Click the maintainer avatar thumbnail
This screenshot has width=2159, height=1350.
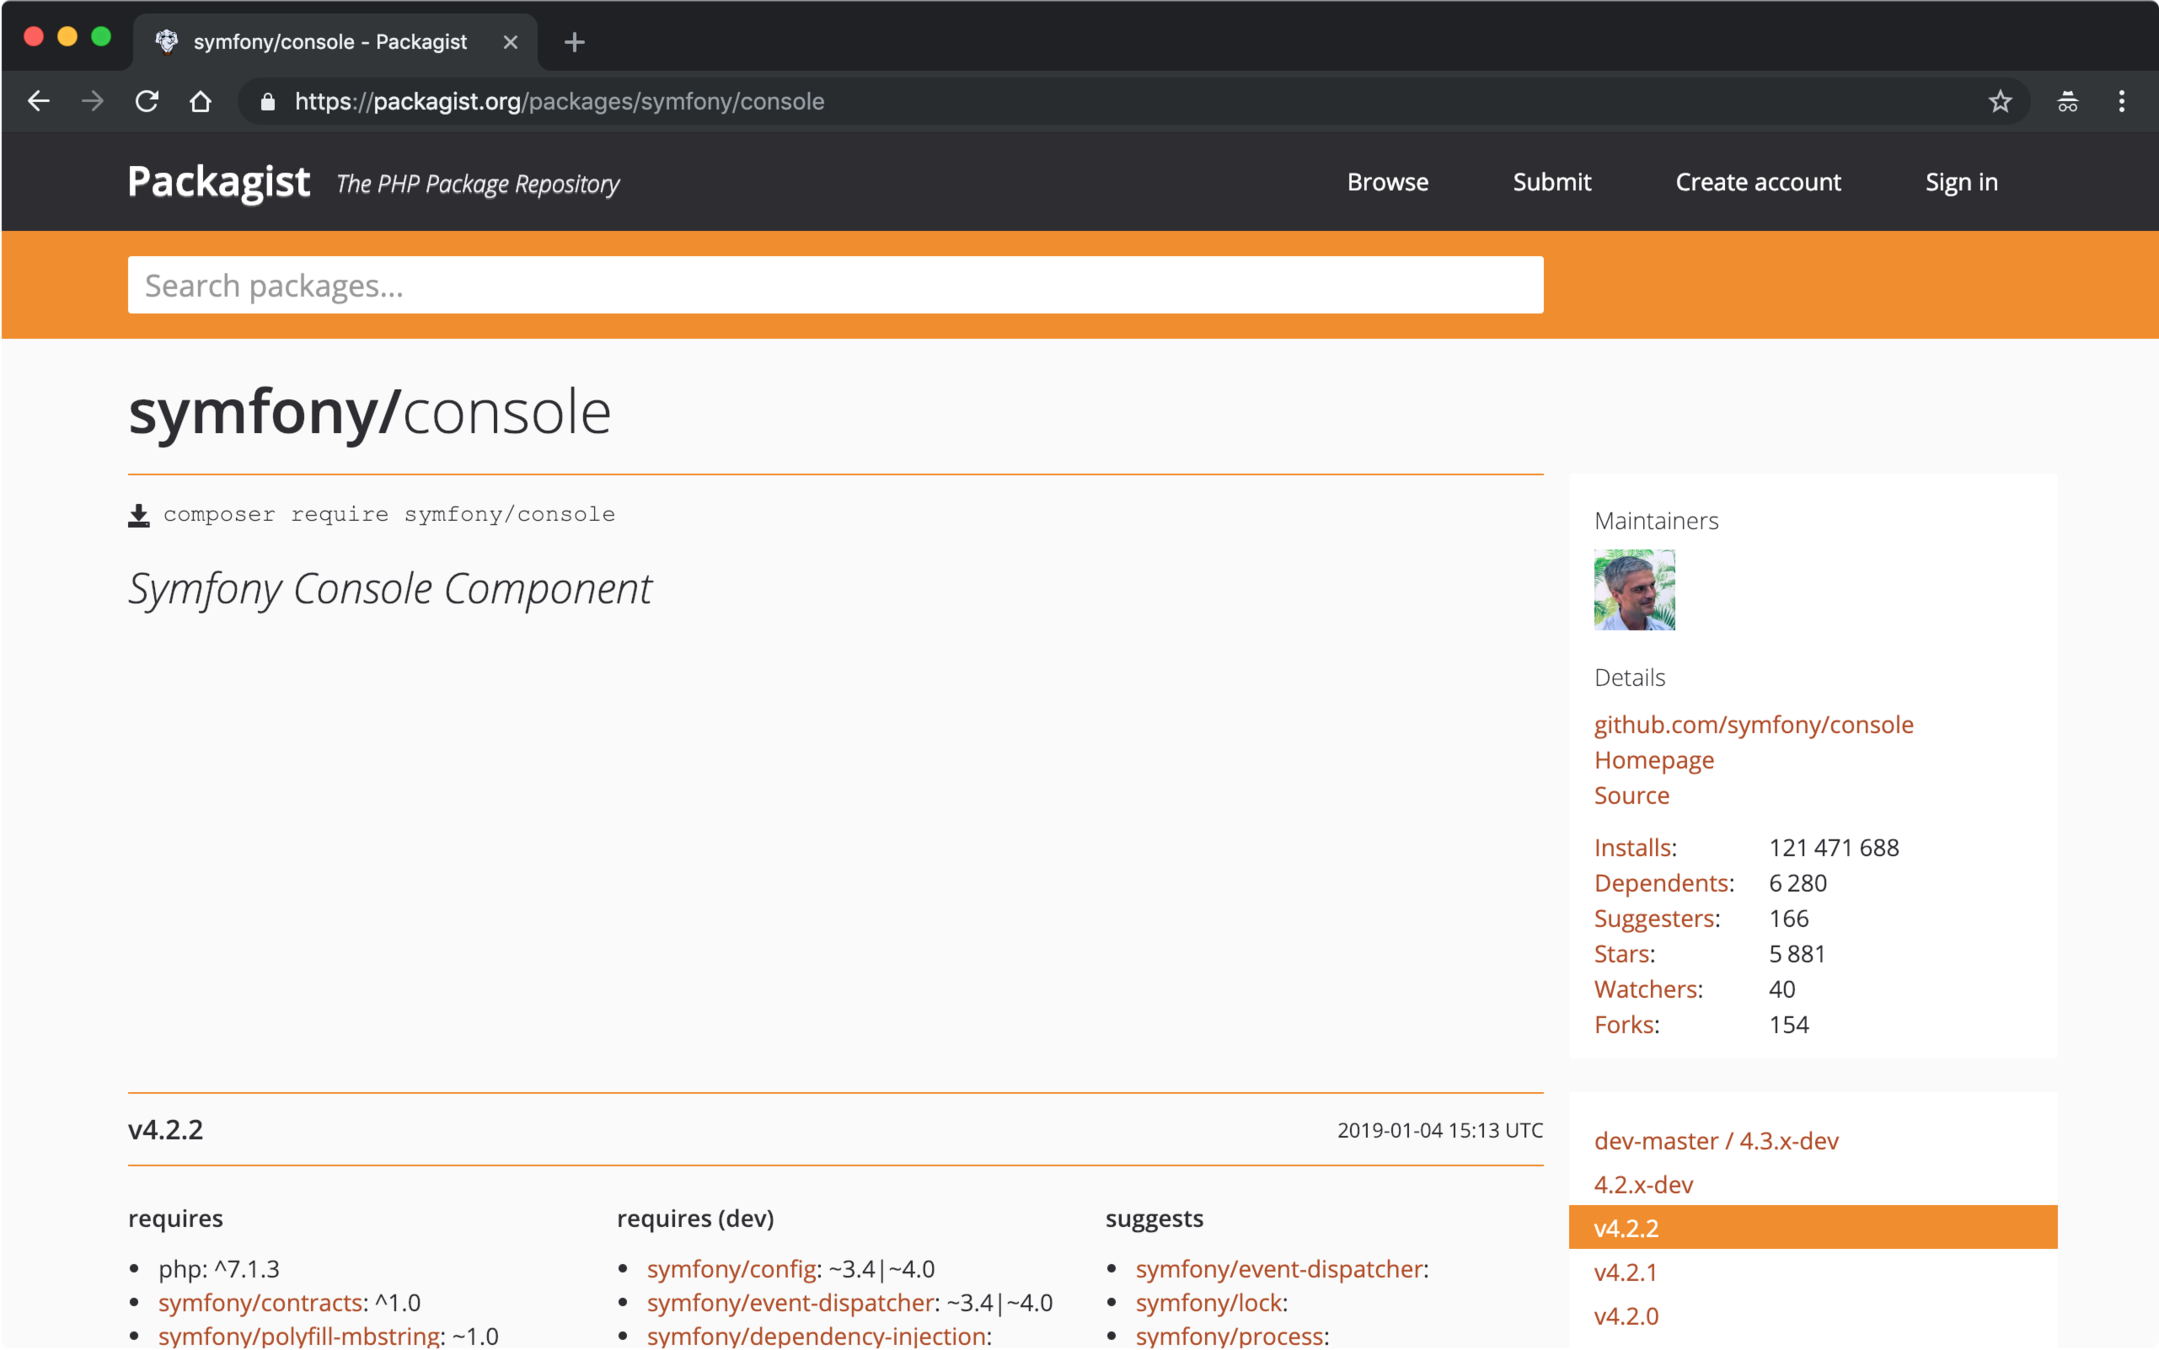pos(1634,590)
